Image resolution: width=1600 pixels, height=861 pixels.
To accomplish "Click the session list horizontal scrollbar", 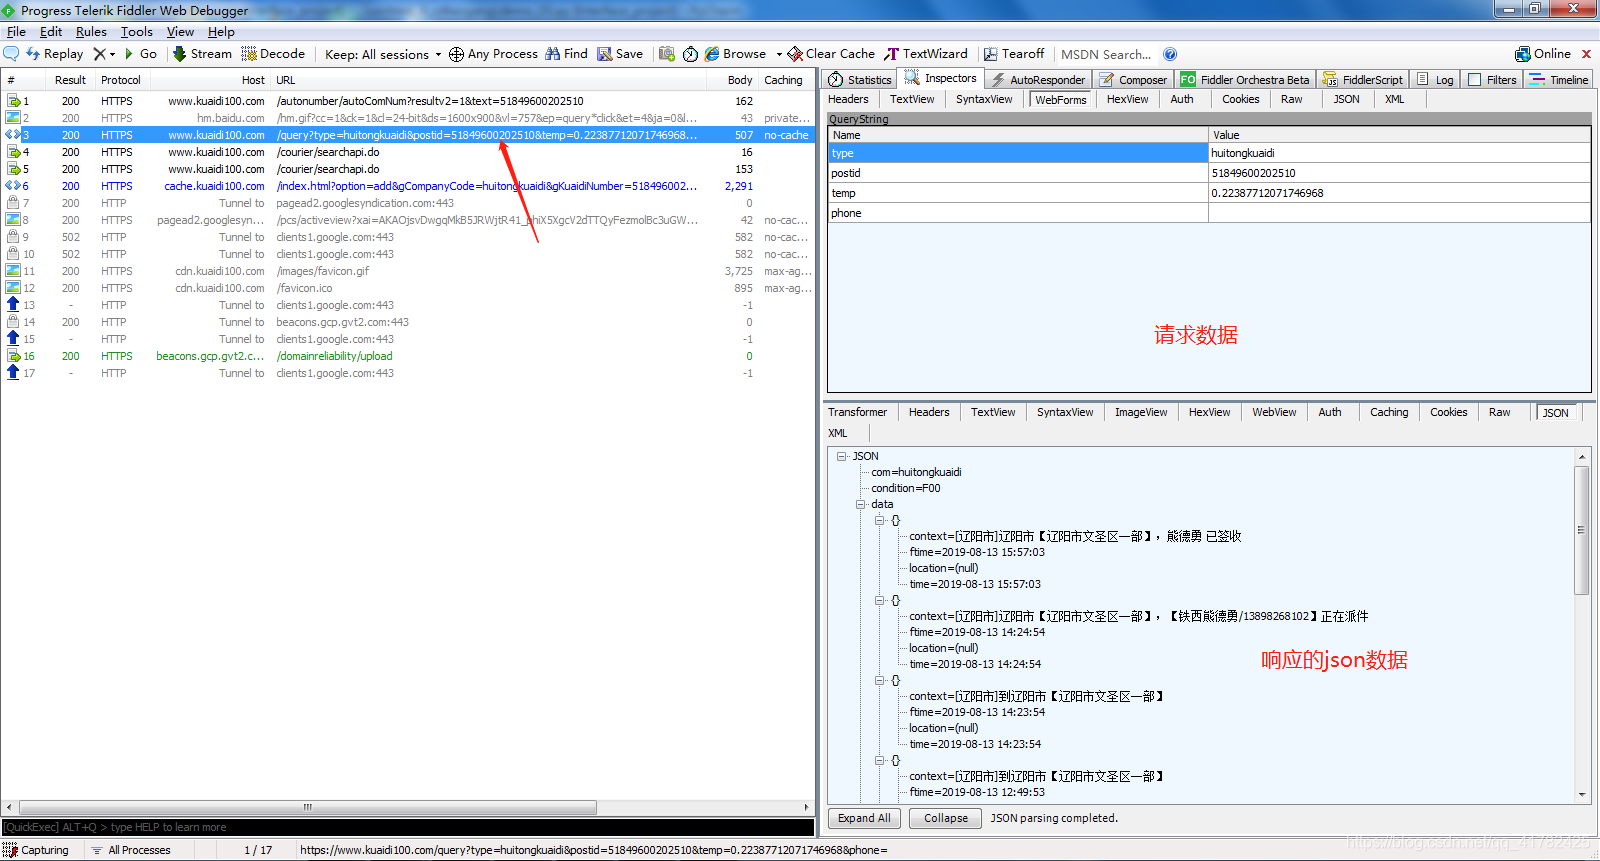I will tap(308, 807).
